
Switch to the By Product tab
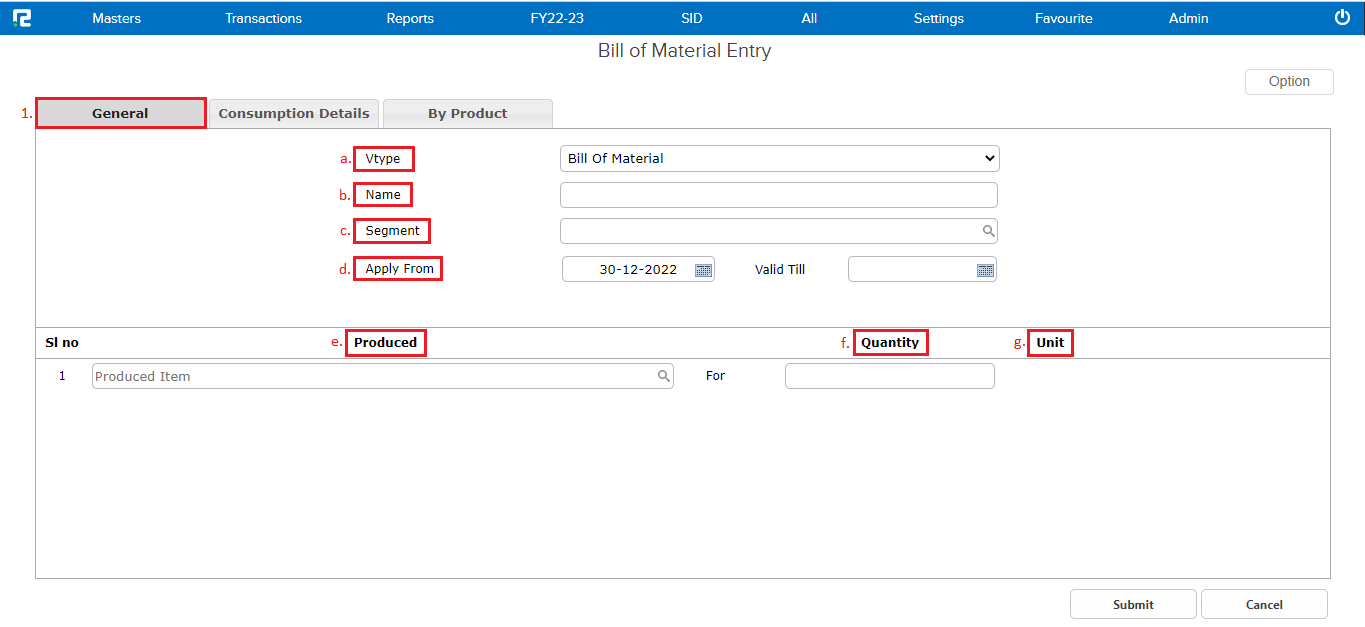[467, 113]
